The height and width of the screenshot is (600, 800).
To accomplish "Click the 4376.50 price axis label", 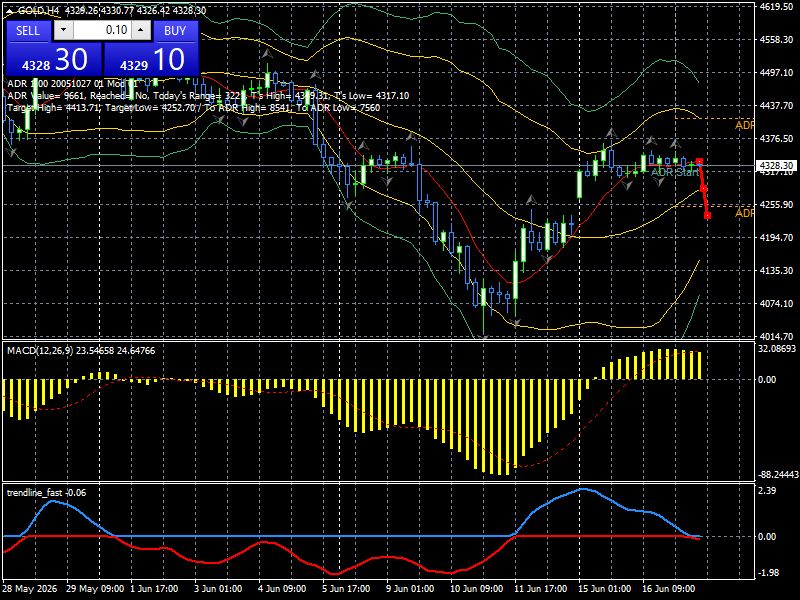I will [776, 138].
